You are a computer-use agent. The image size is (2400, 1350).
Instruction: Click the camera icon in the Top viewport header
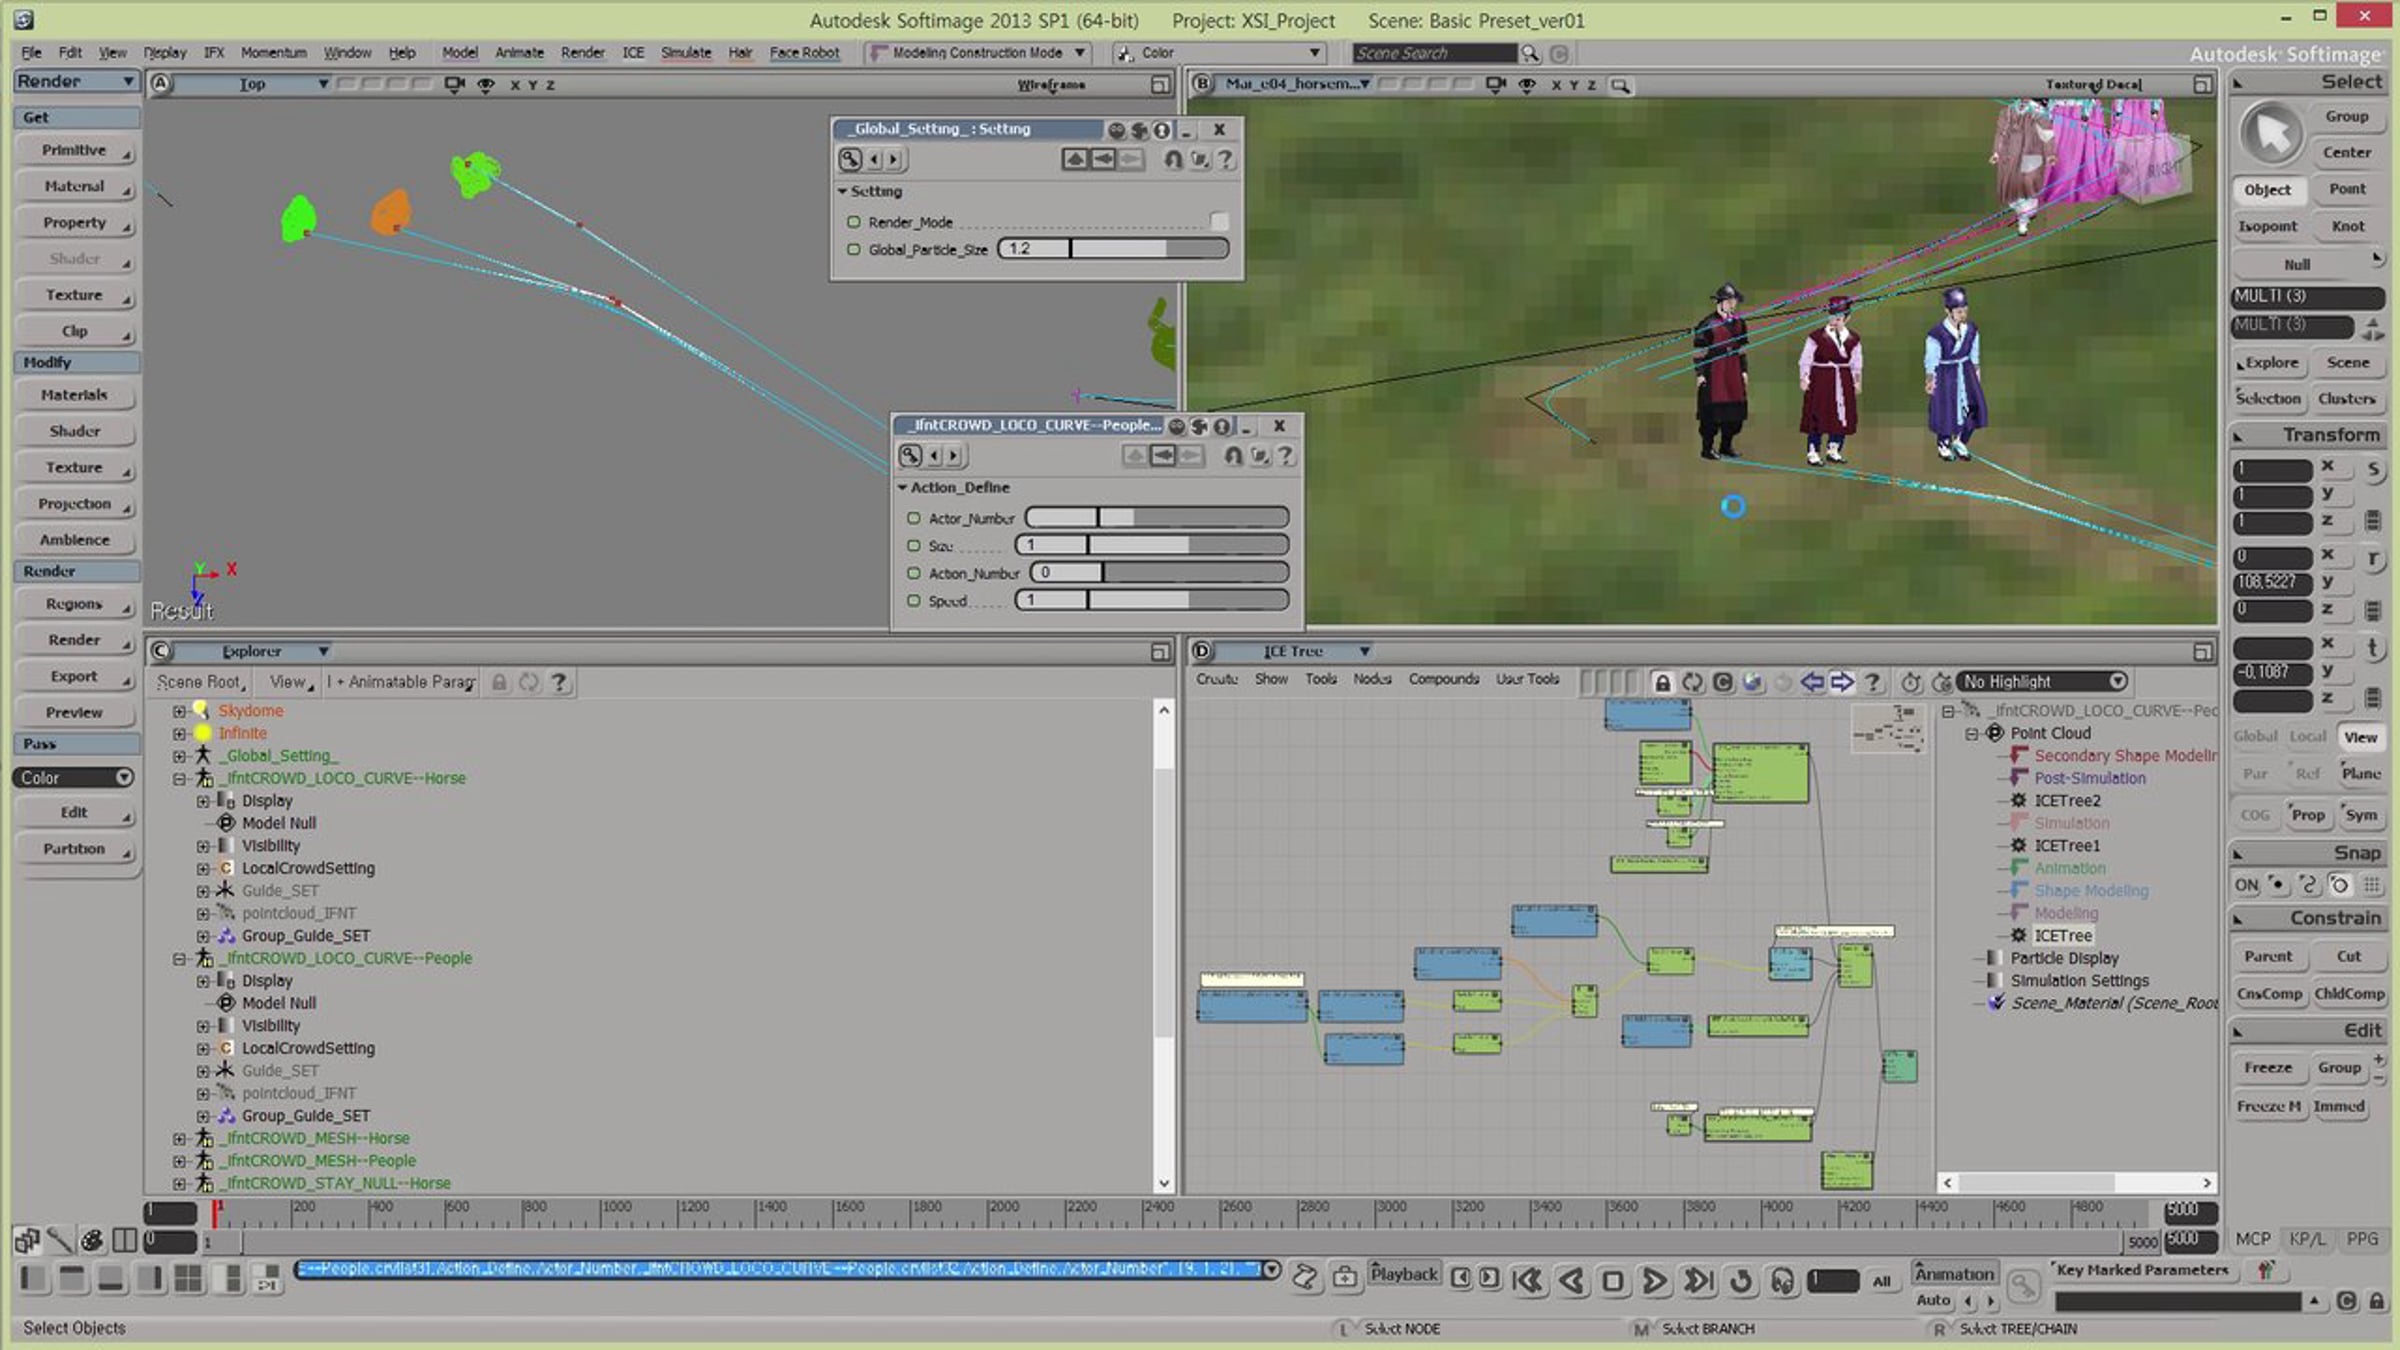[x=454, y=85]
